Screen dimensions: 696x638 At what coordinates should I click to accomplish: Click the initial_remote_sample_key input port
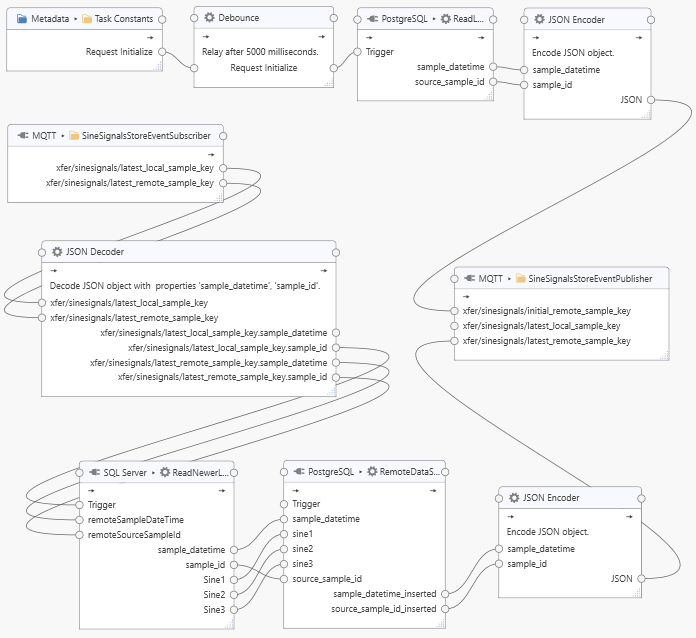[x=454, y=311]
